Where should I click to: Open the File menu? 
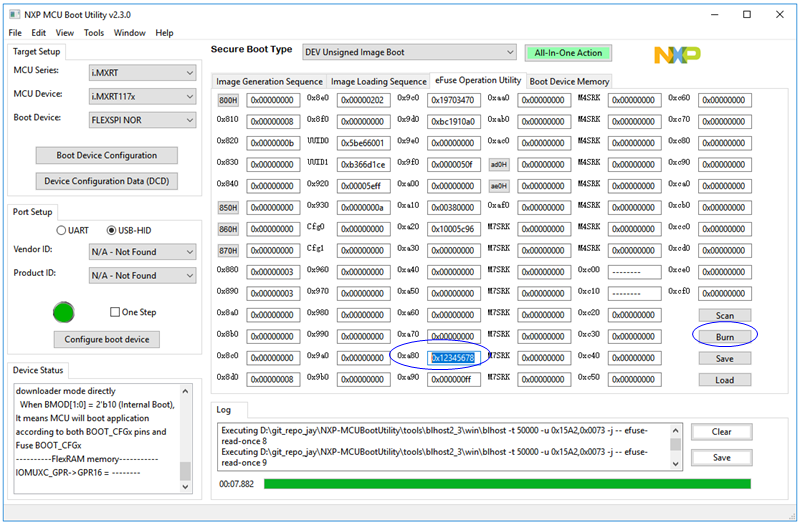click(x=15, y=33)
